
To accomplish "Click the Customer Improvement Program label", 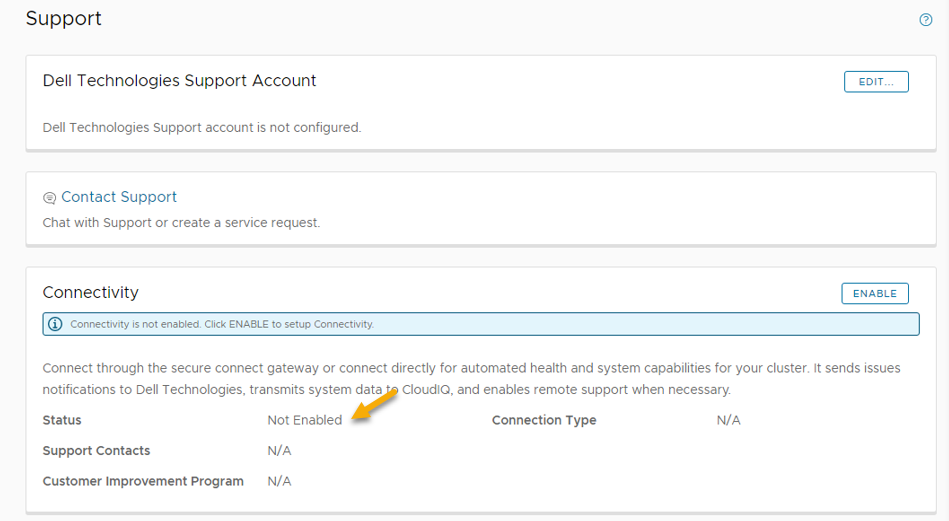I will coord(143,481).
